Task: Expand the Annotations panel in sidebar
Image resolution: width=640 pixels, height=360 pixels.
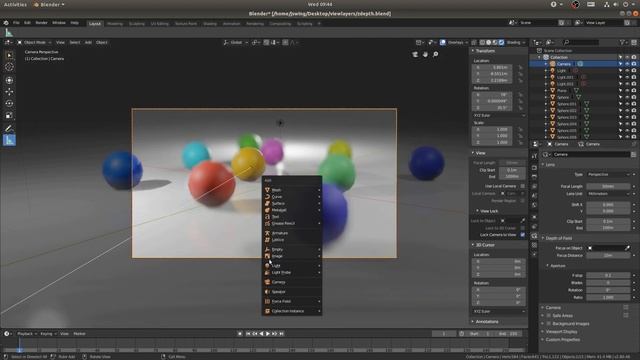Action: [487, 322]
